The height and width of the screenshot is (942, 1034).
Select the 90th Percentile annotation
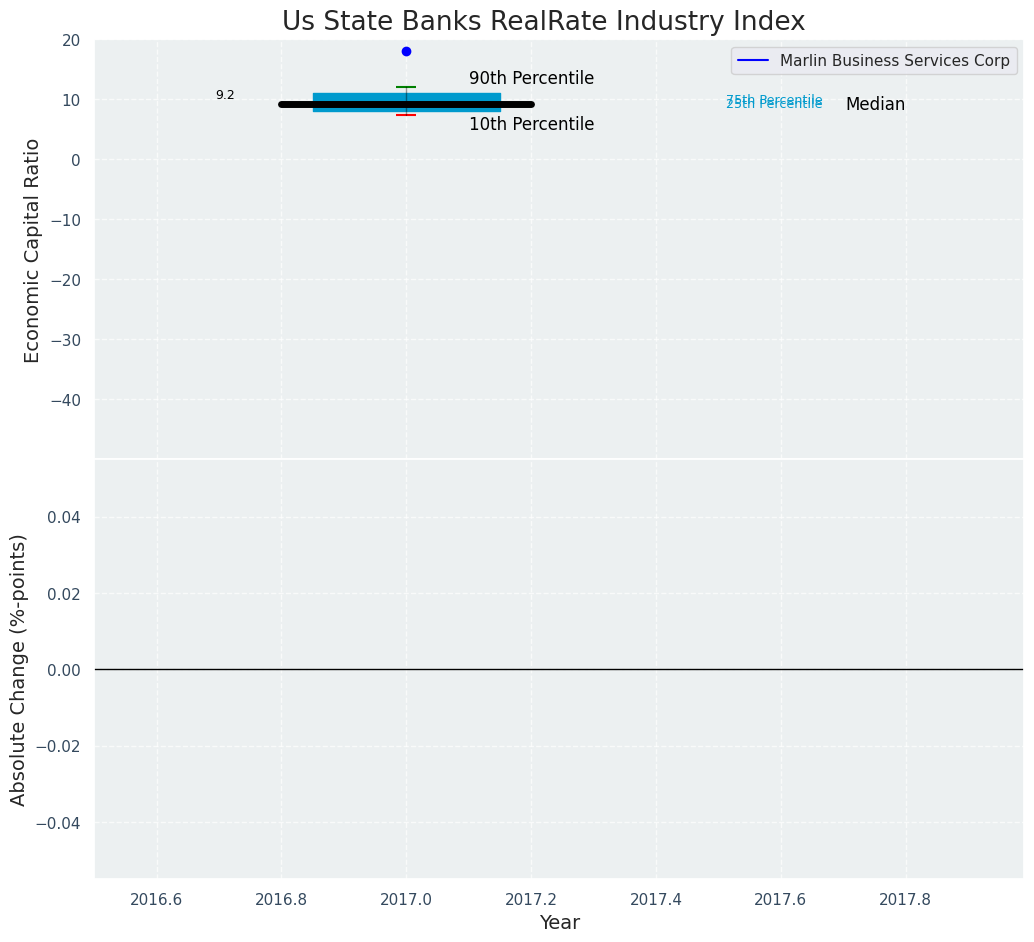tap(531, 78)
